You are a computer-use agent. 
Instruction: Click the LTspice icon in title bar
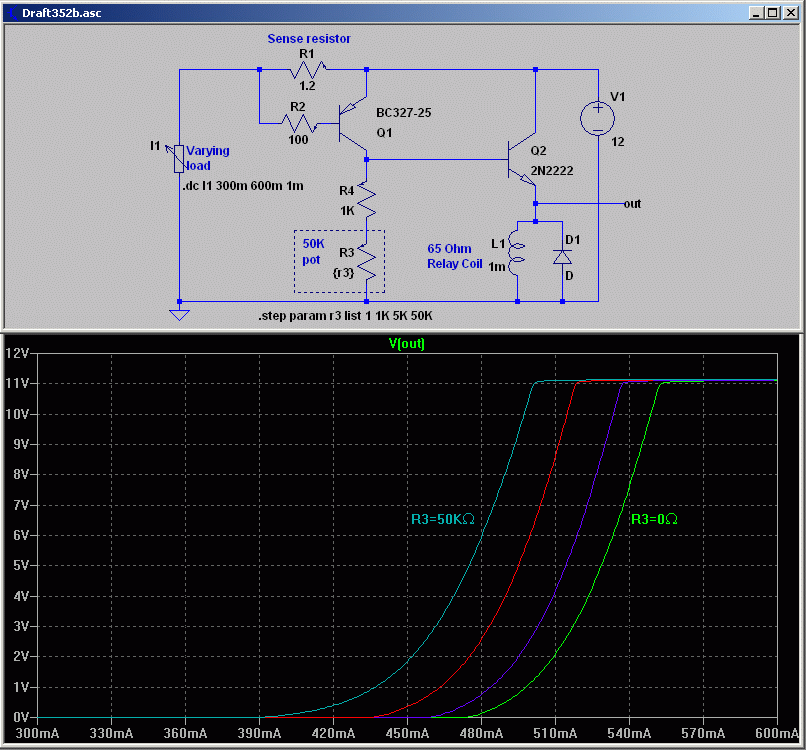point(12,13)
